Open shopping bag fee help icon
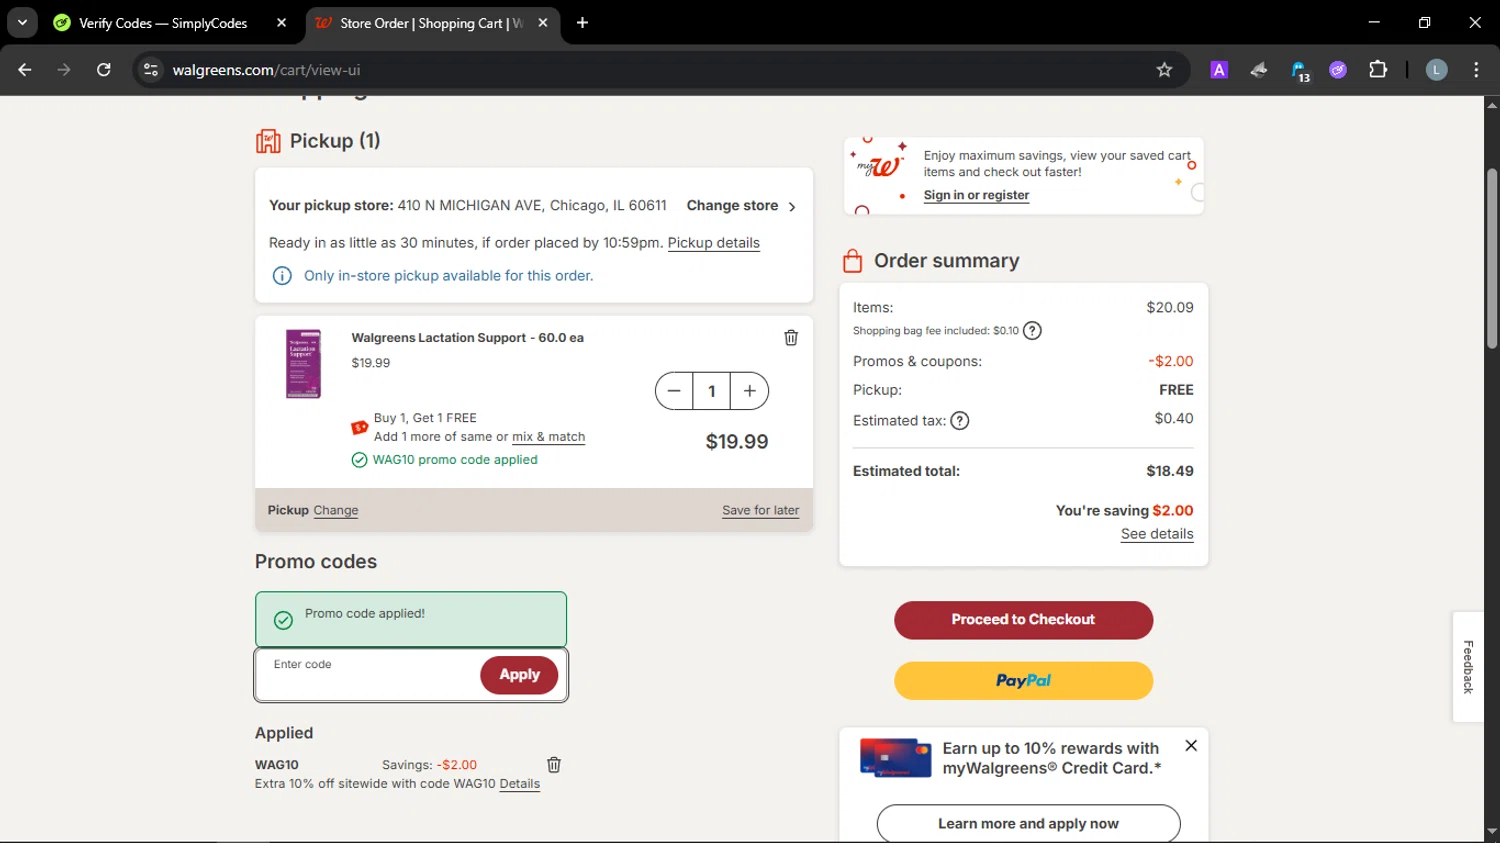The height and width of the screenshot is (843, 1500). [1032, 331]
